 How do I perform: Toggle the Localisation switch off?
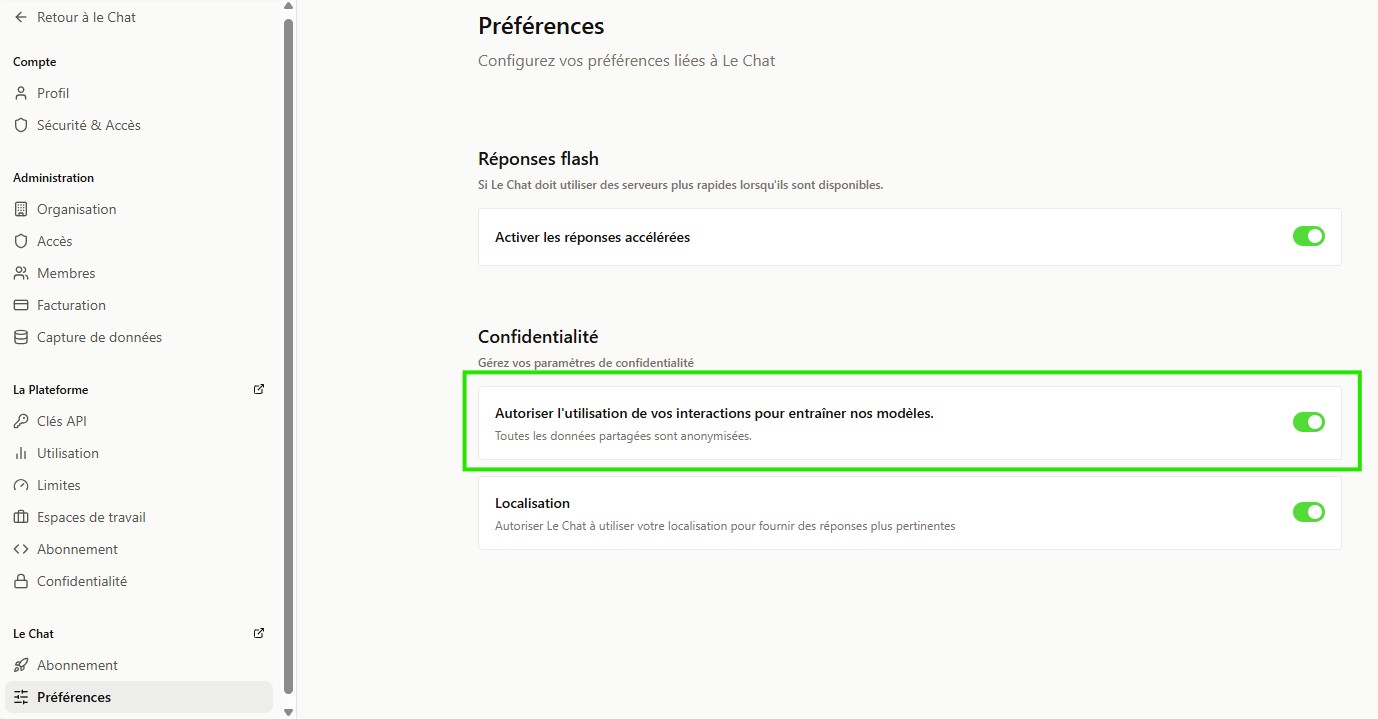tap(1308, 512)
